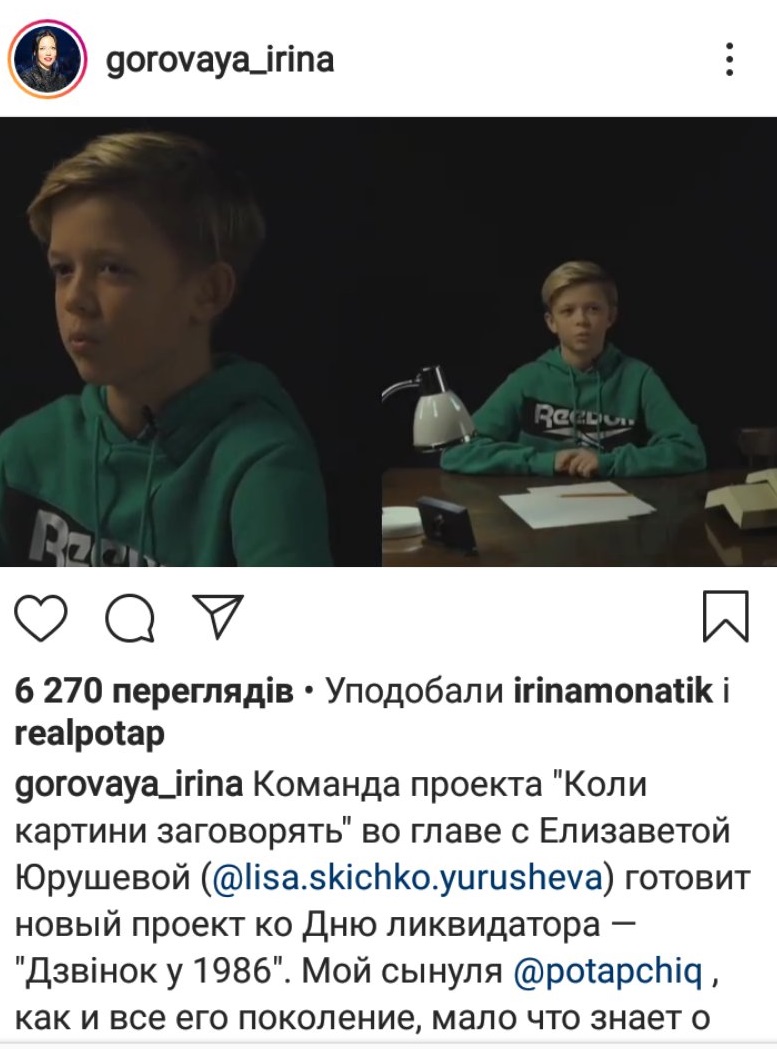Tap the "Дзвінок у 1986" text in the caption
This screenshot has height=1049, width=777.
coord(151,973)
